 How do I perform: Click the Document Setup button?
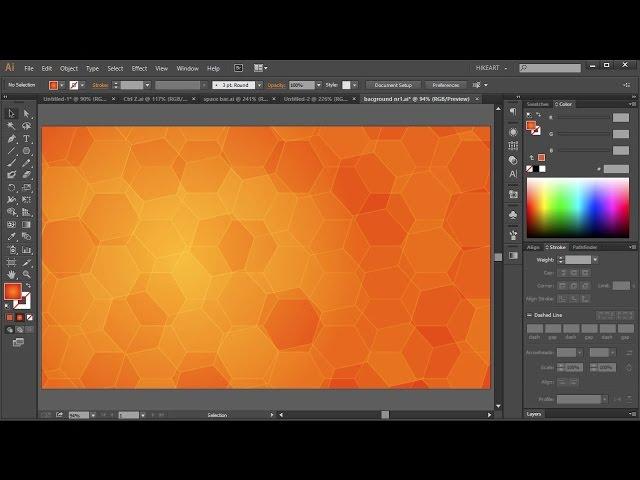pyautogui.click(x=393, y=85)
